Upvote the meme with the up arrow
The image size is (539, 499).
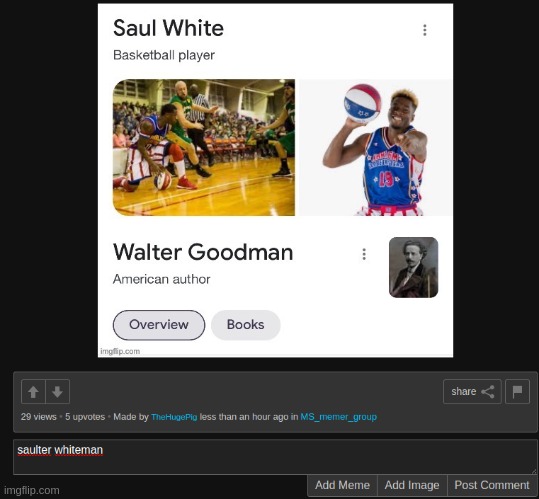pos(33,391)
